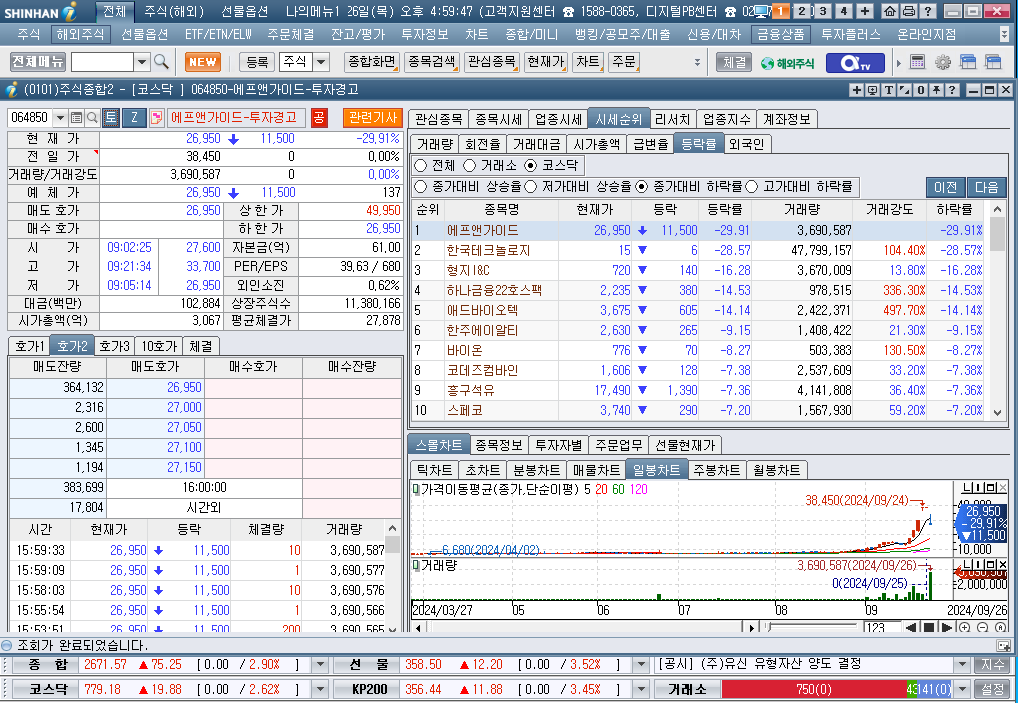Click the 토 icon button
Viewport: 1018px width, 703px height.
coord(111,117)
